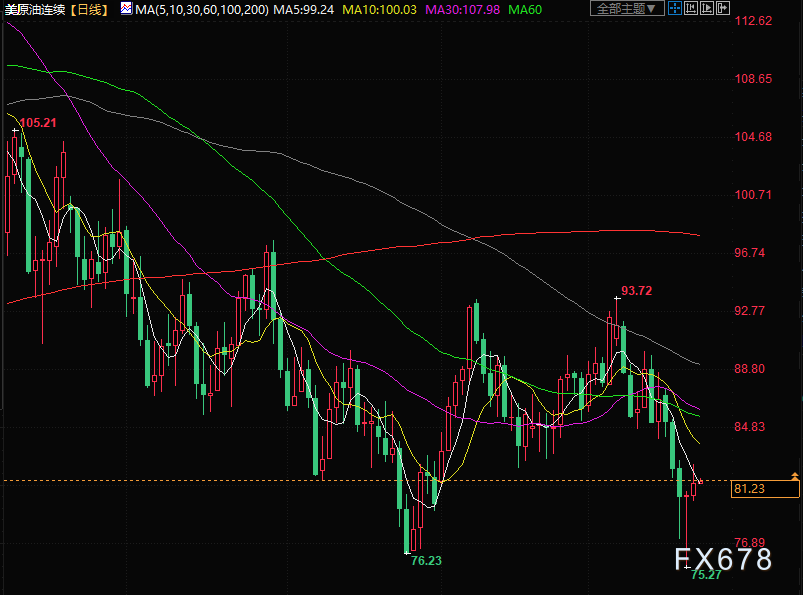The width and height of the screenshot is (803, 595).
Task: Click the MA(5,10,30,60,100,200) parameters label
Action: (202, 9)
